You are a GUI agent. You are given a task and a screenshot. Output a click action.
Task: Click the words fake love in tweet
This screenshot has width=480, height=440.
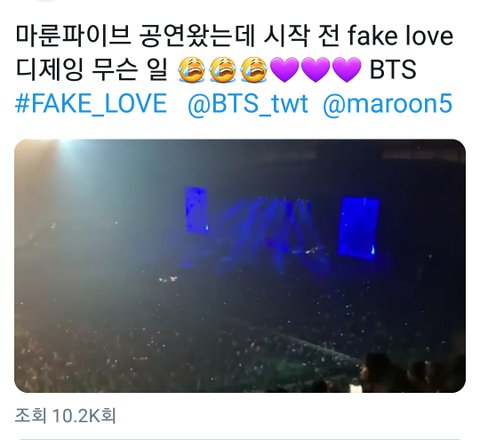(401, 36)
